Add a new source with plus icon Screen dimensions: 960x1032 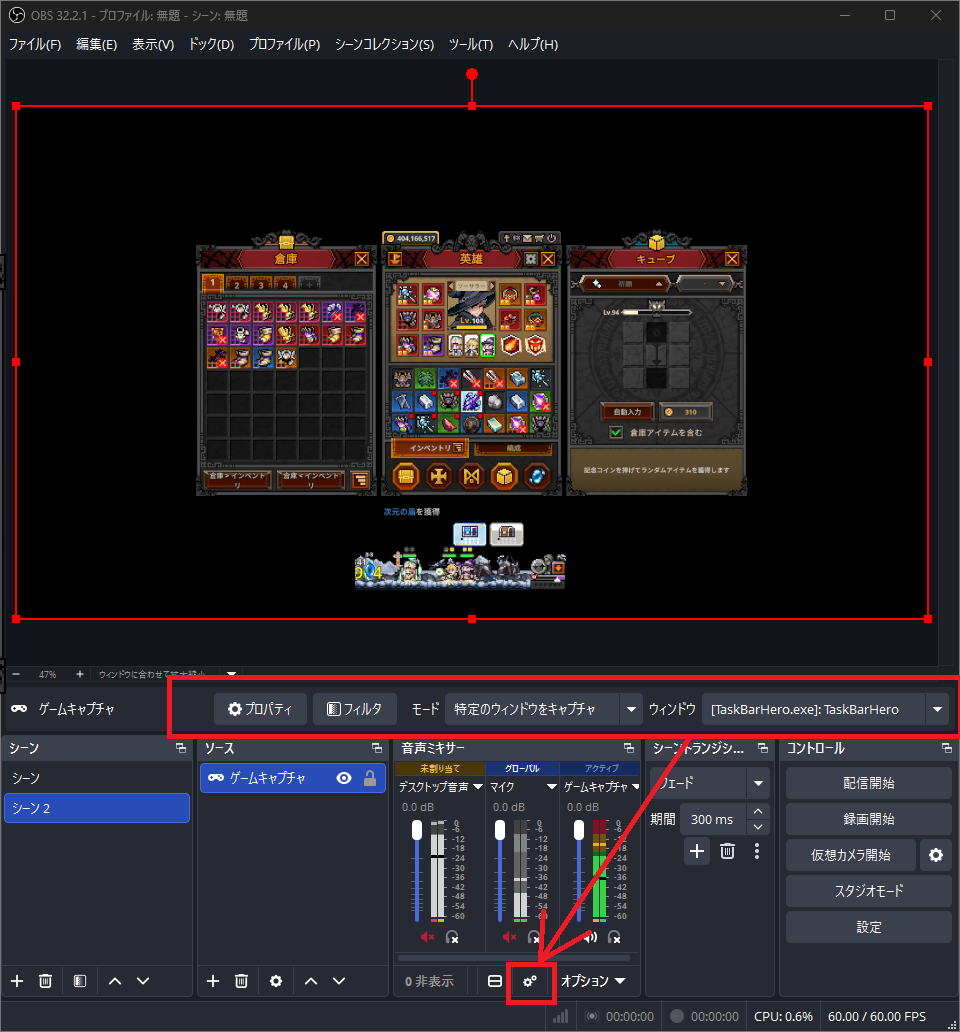(x=213, y=981)
